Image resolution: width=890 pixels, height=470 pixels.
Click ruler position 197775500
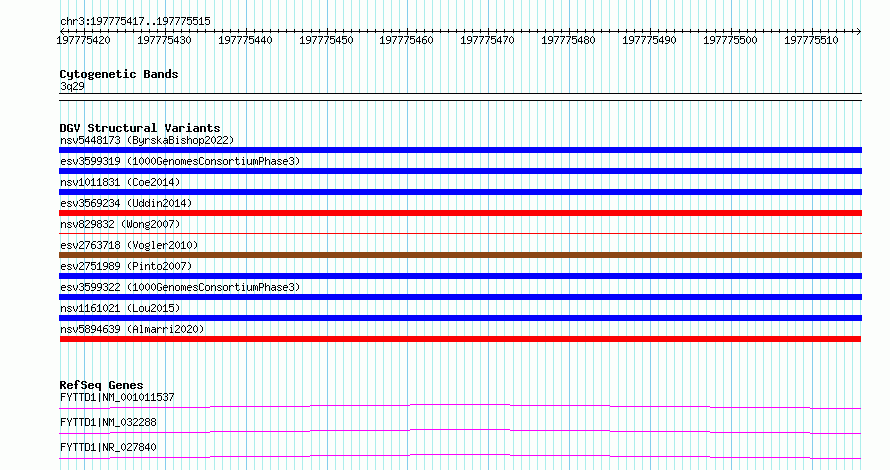[731, 40]
